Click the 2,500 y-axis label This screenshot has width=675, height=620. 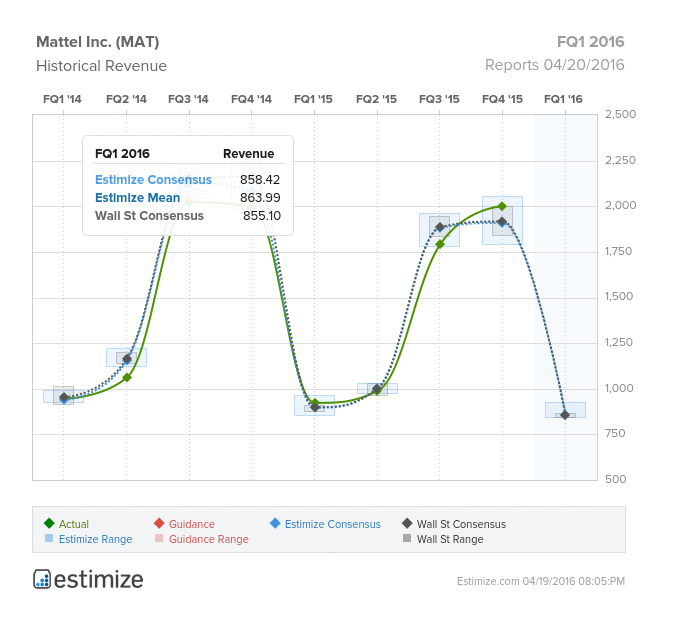(x=620, y=114)
